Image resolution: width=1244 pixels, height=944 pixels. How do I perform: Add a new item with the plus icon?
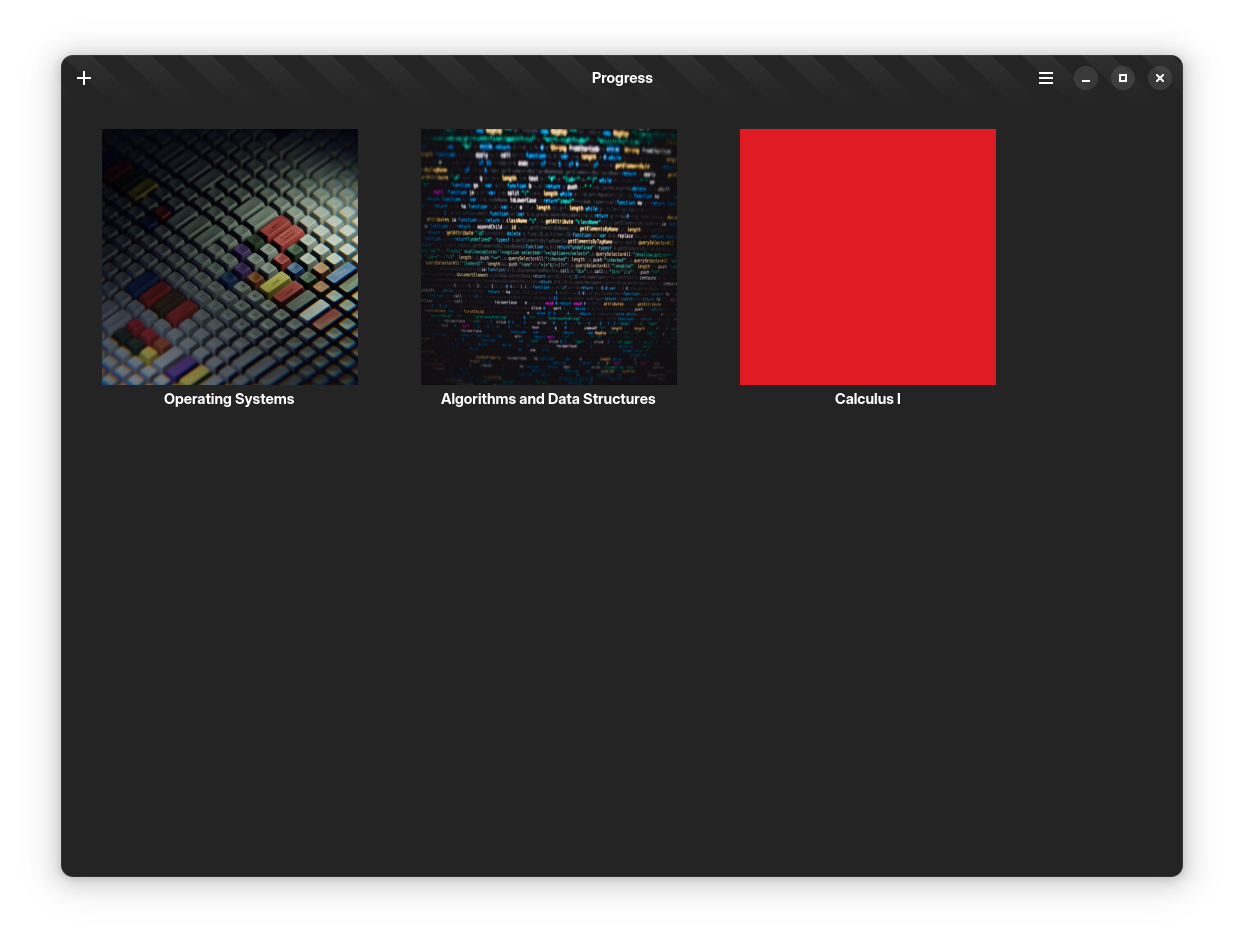(x=84, y=78)
